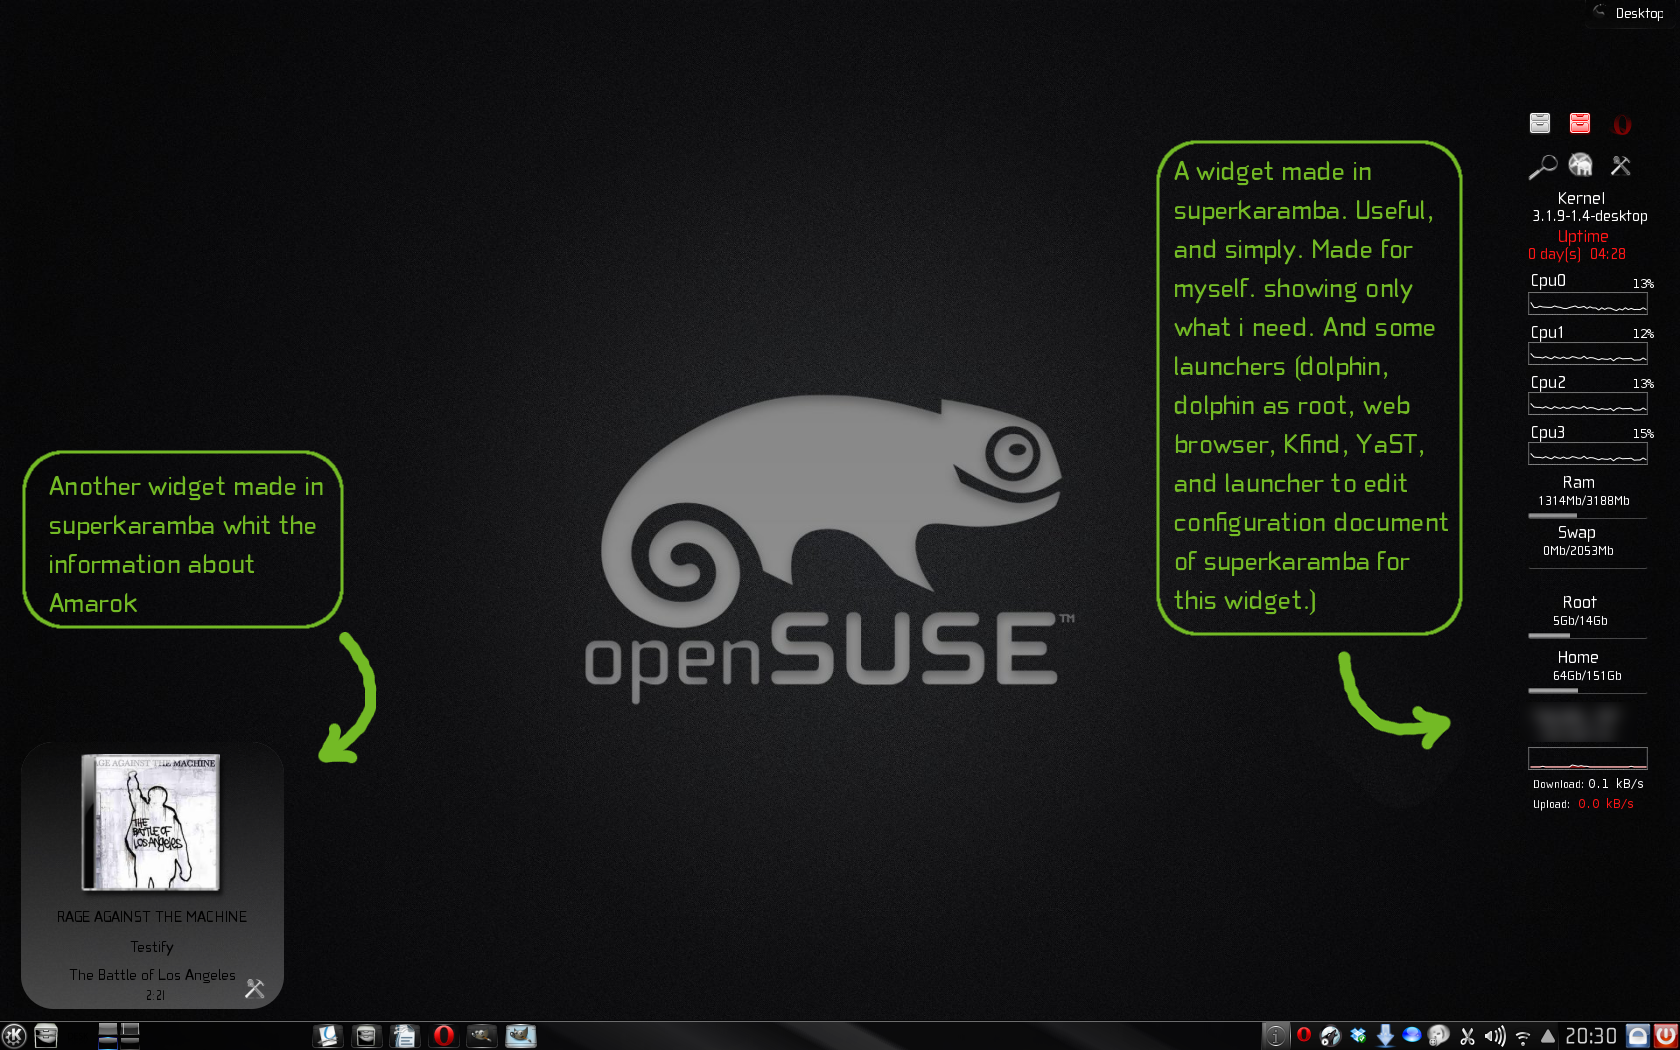Click the Rage Against the Machine album cover

point(151,822)
